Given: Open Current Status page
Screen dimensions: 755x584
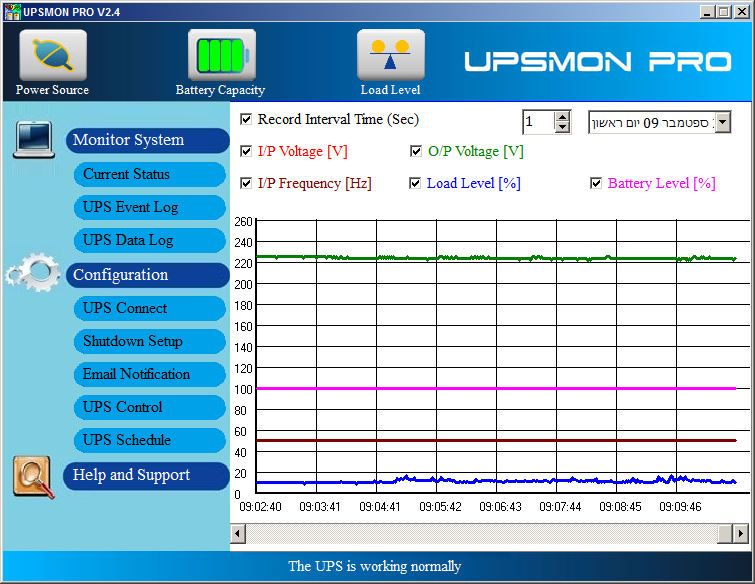Looking at the screenshot, I should tap(150, 174).
